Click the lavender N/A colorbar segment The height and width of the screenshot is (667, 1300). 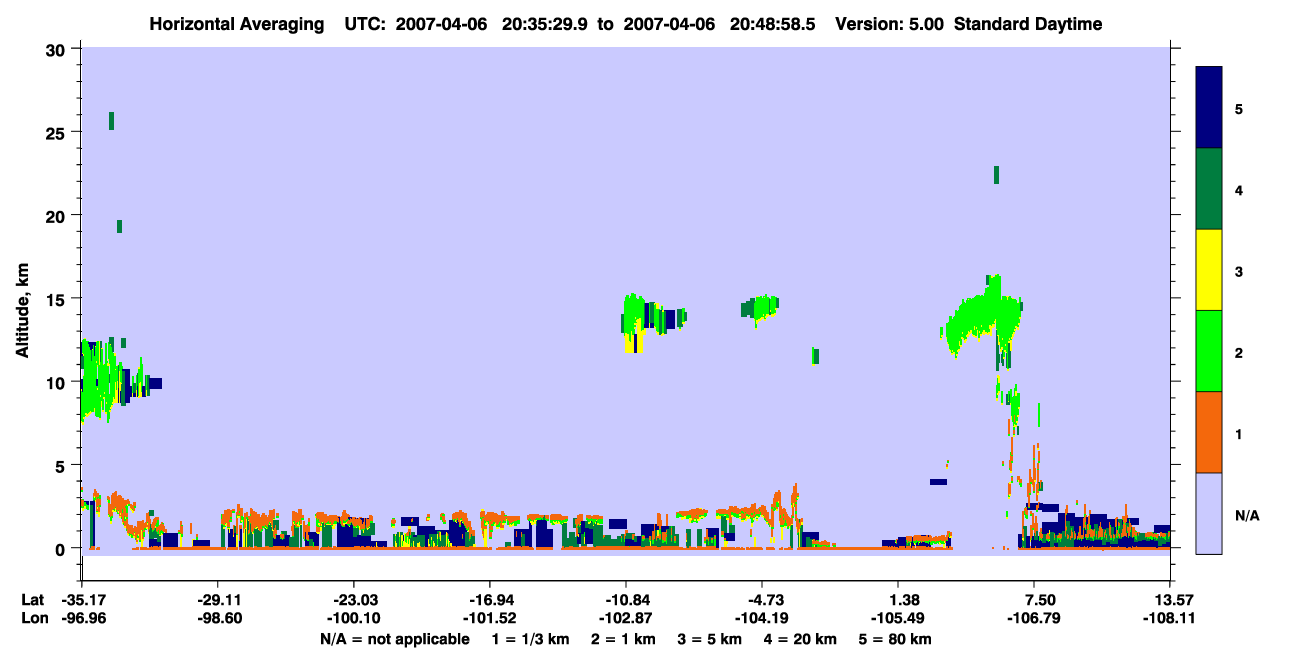(x=1209, y=513)
